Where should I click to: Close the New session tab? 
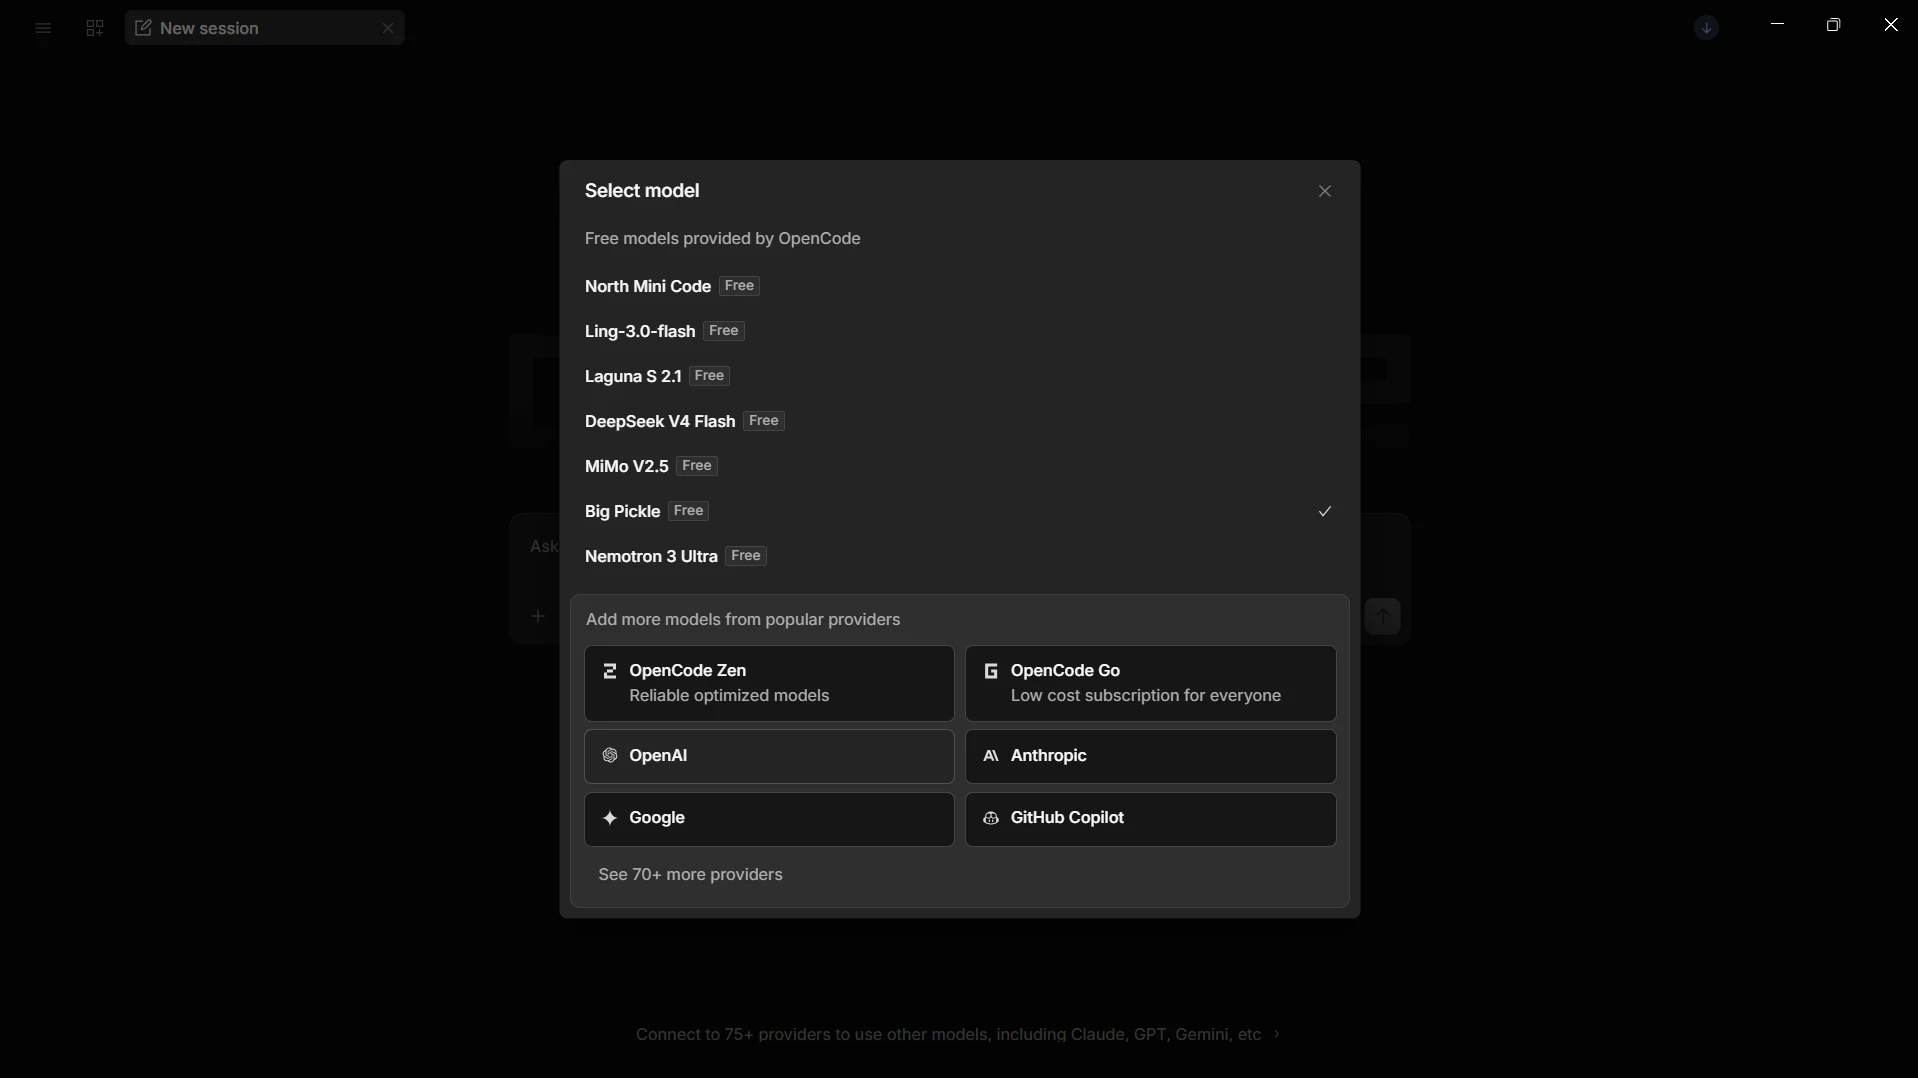388,28
